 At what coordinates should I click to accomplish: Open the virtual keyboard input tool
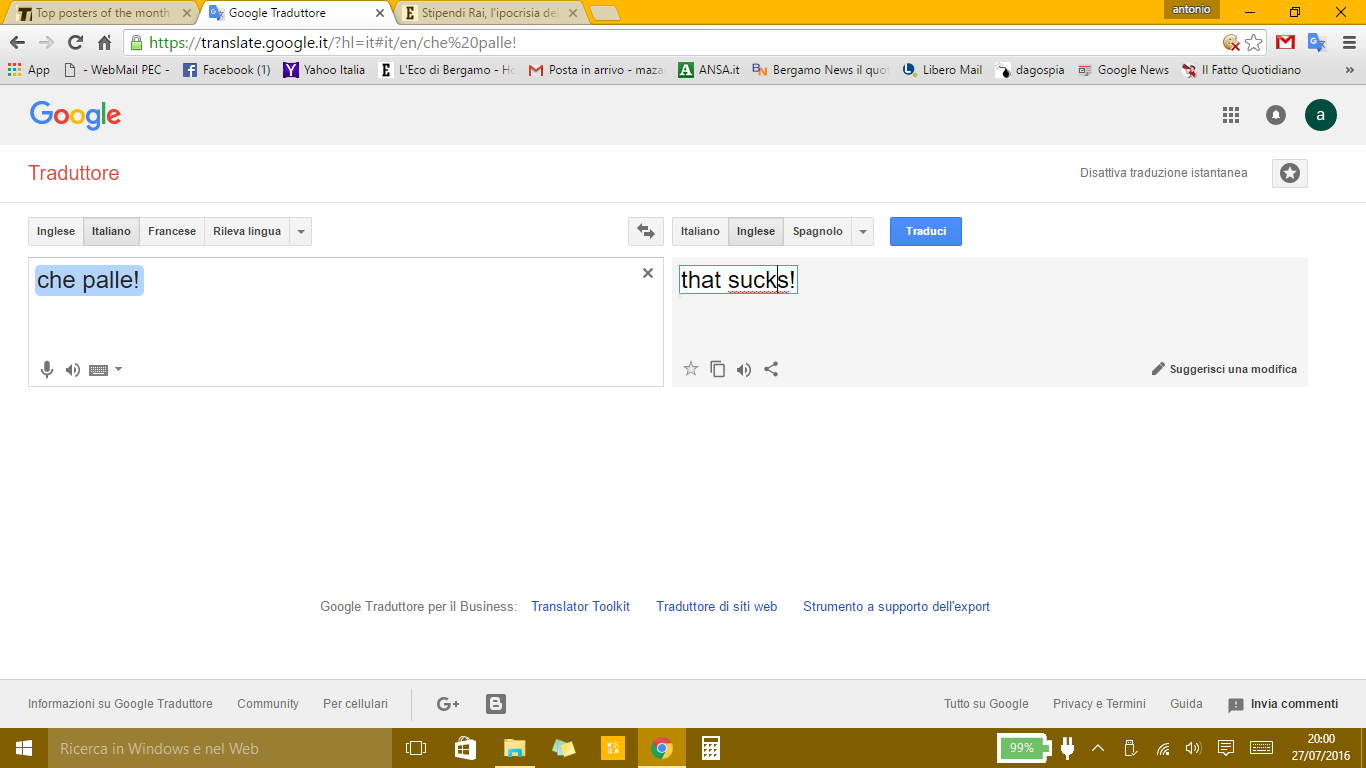[x=98, y=370]
